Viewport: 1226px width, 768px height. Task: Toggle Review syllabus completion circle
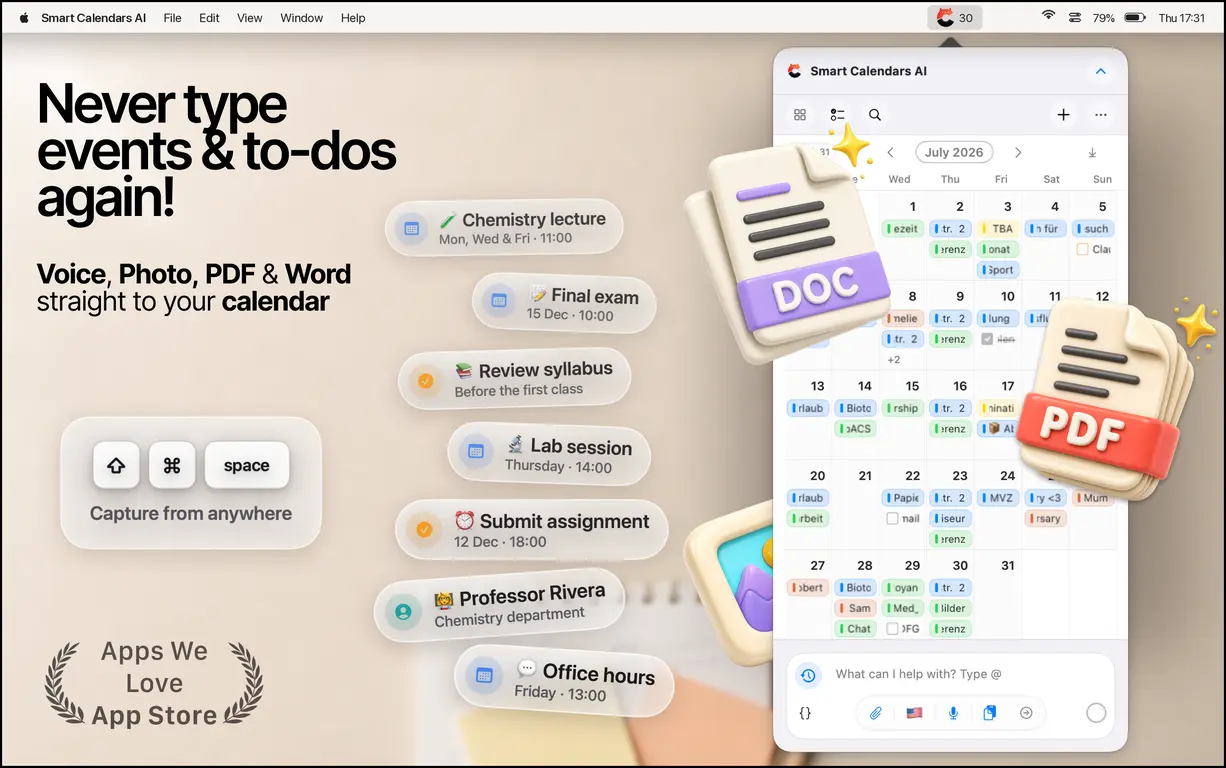426,381
